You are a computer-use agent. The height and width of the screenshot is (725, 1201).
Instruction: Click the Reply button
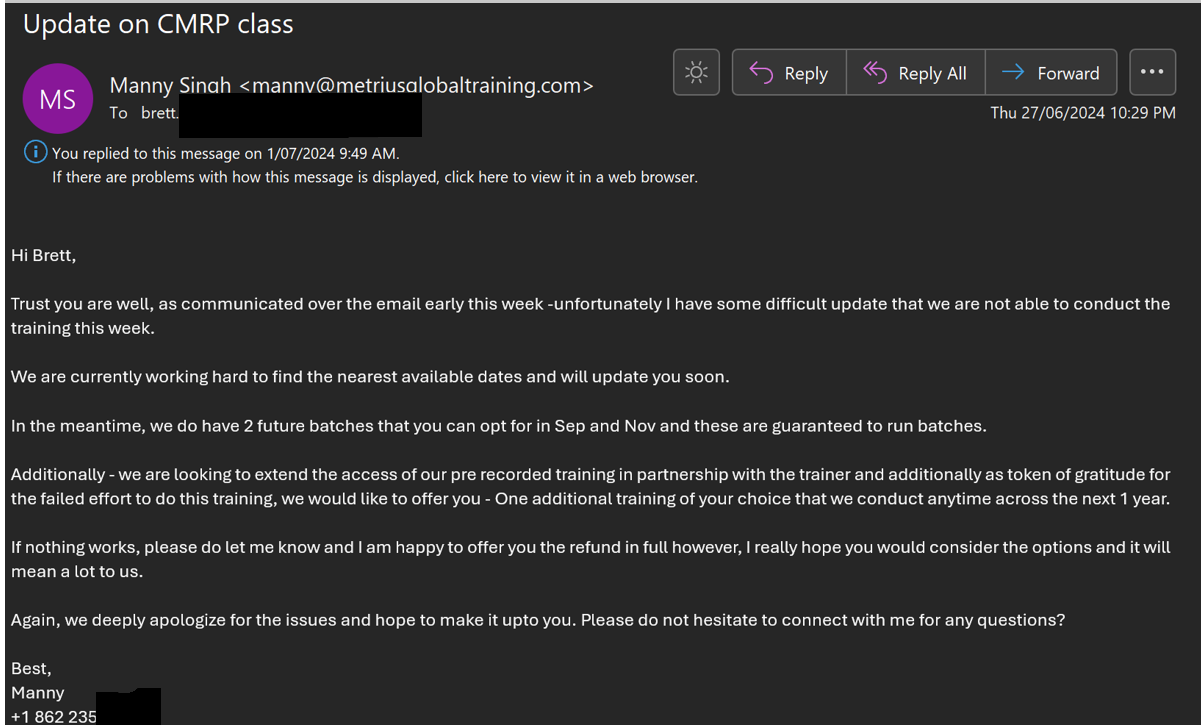tap(789, 73)
